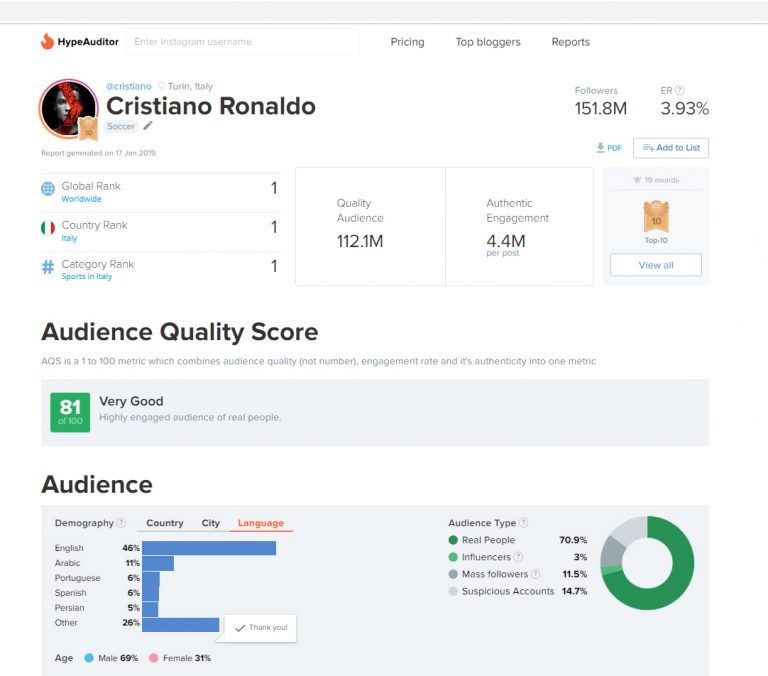Click the HypeAuditor flame logo
The width and height of the screenshot is (768, 676).
click(x=47, y=42)
